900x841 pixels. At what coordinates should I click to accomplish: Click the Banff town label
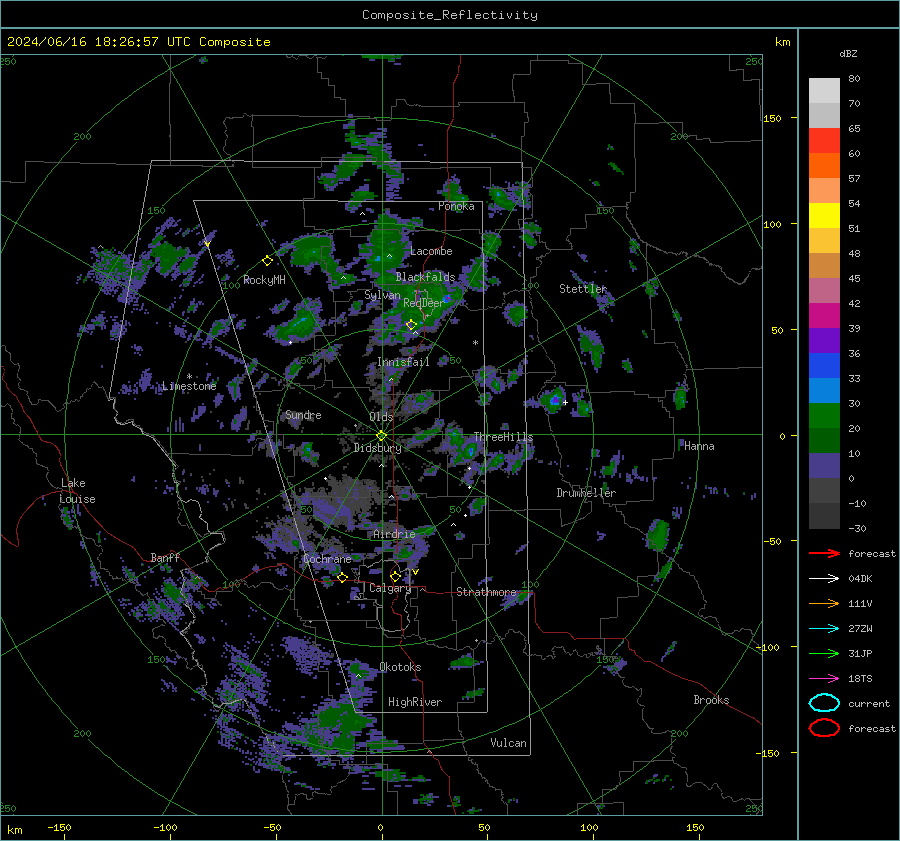(165, 558)
